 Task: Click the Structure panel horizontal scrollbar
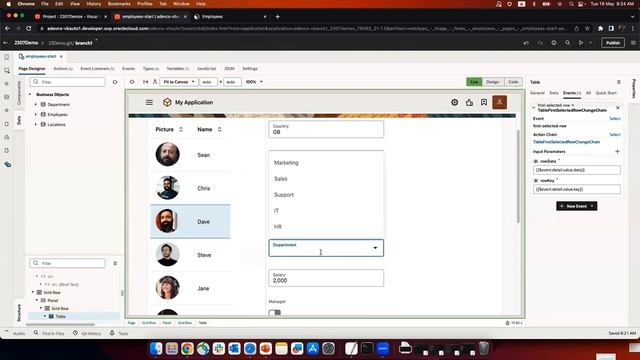60,324
